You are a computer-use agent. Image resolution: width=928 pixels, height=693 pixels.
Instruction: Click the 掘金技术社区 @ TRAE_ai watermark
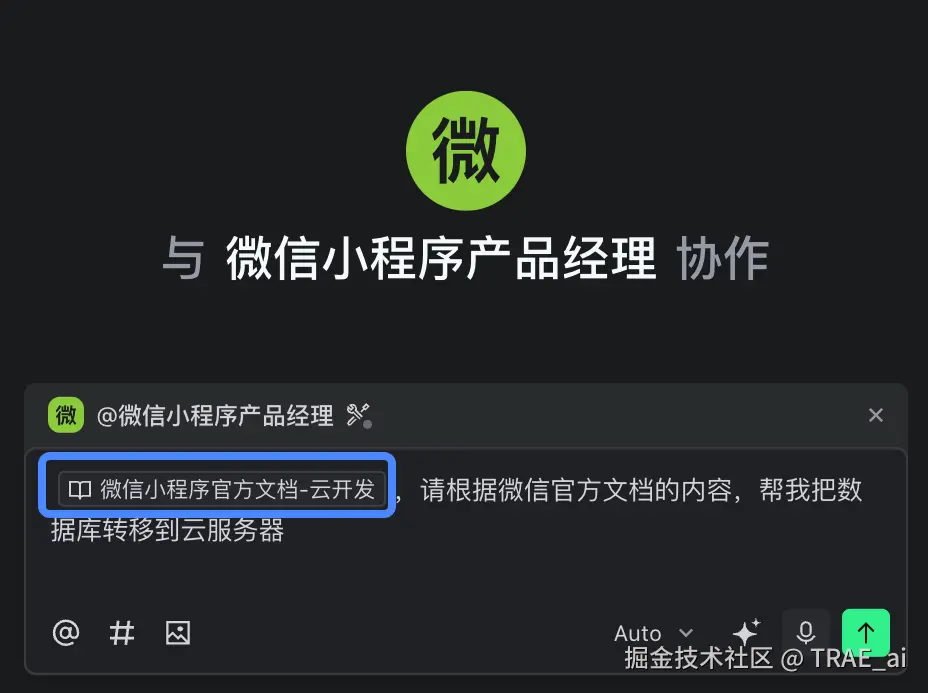click(765, 658)
